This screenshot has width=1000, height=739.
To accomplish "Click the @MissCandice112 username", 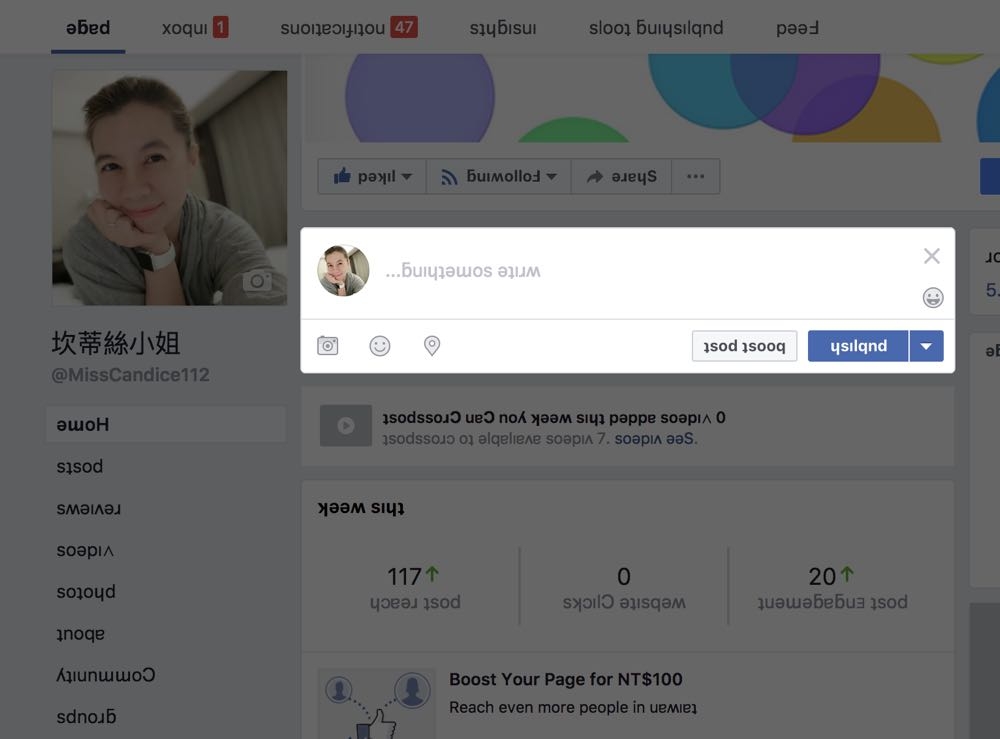I will tap(130, 375).
